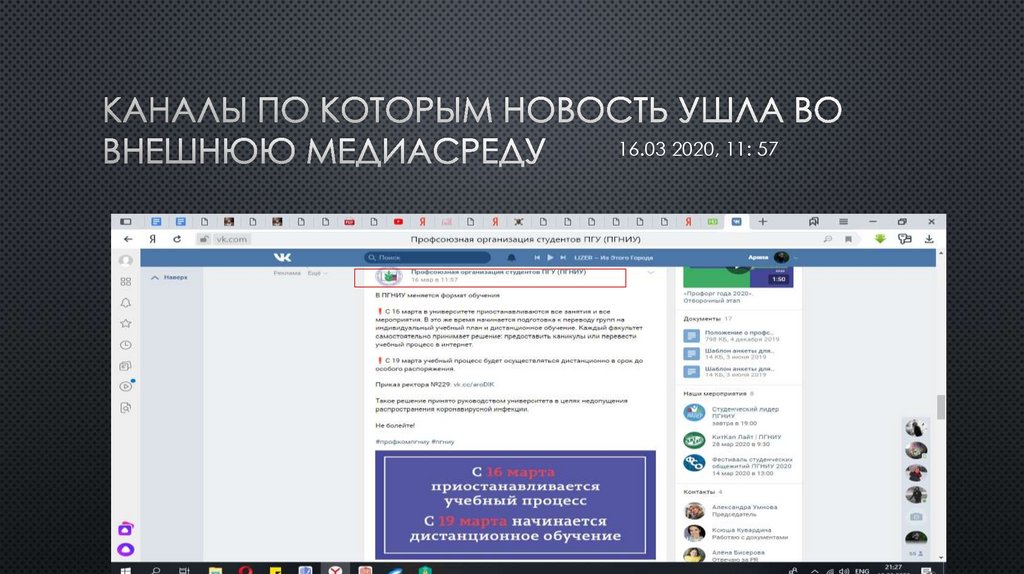
Task: Click the page vertical scrollbar thumb
Action: 940,407
